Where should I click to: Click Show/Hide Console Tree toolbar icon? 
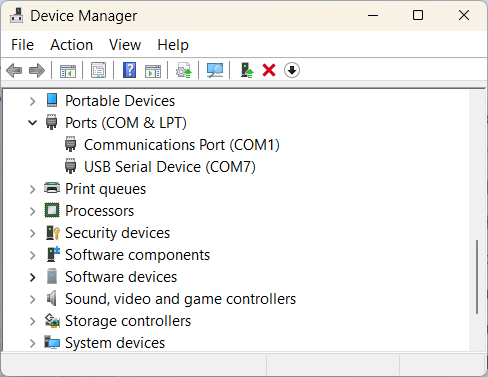coord(68,70)
